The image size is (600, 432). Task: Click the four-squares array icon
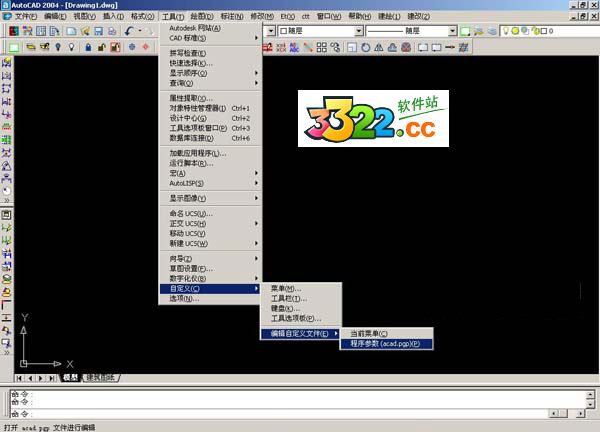tap(322, 47)
